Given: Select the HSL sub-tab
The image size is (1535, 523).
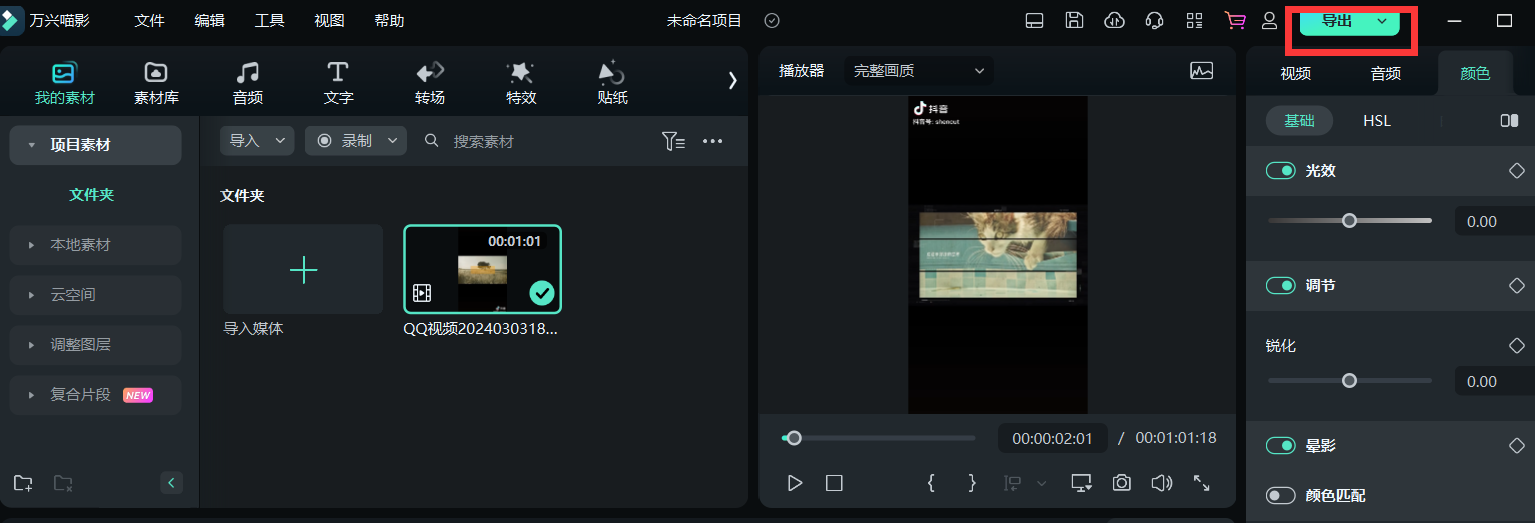Looking at the screenshot, I should pos(1377,121).
